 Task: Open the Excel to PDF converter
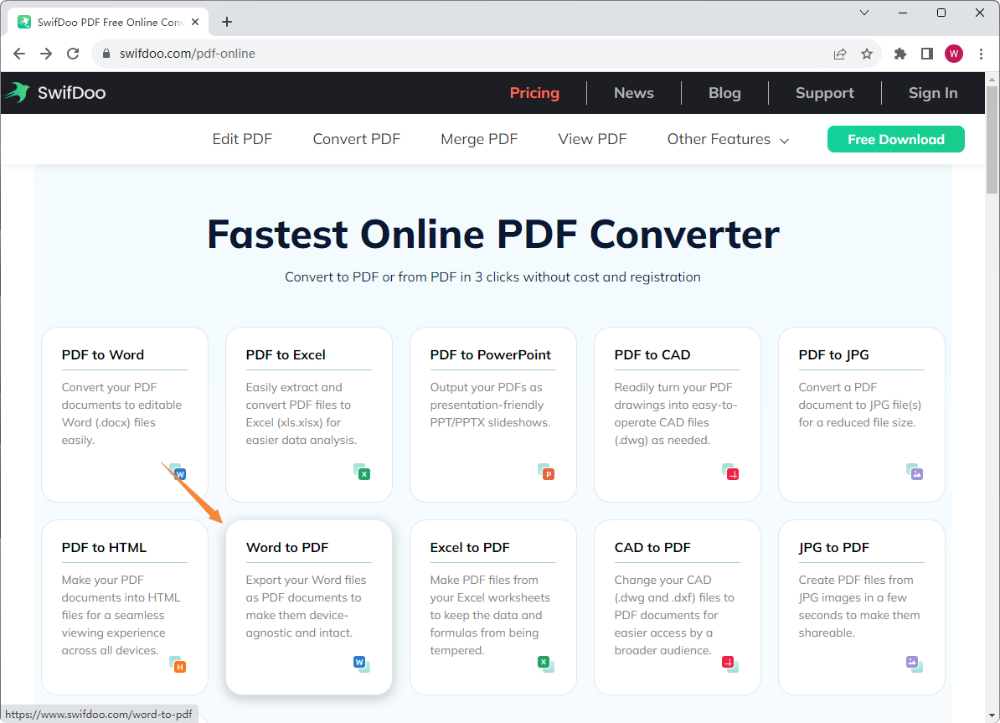click(x=493, y=607)
